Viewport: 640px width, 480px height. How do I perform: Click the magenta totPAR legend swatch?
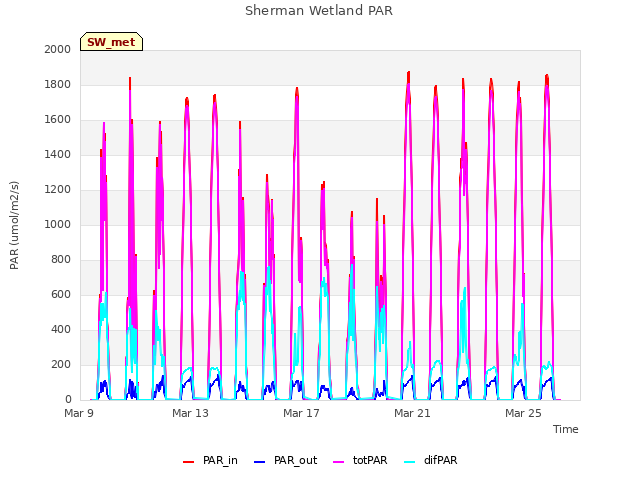tap(339, 462)
